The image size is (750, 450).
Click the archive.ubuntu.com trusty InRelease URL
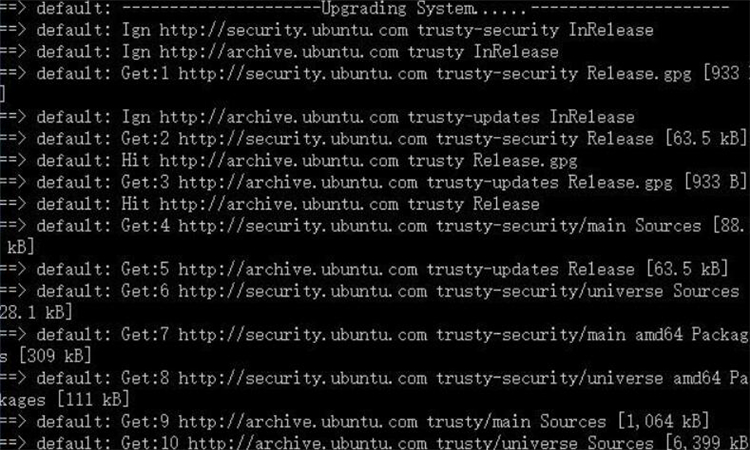point(279,52)
